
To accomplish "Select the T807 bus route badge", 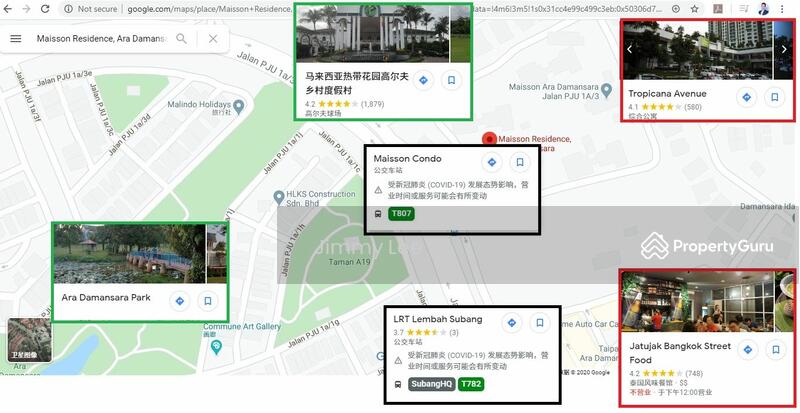I will click(402, 213).
